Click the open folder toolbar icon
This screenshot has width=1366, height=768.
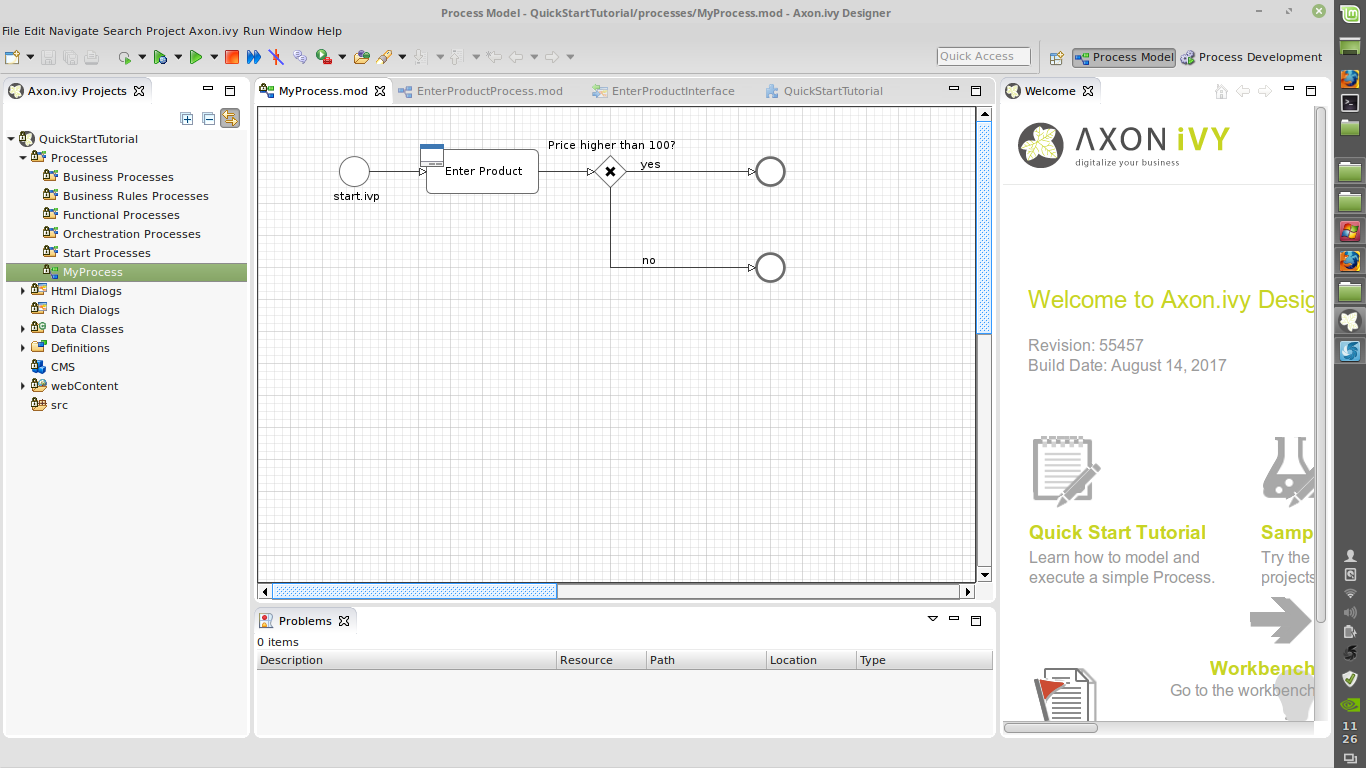pos(362,57)
